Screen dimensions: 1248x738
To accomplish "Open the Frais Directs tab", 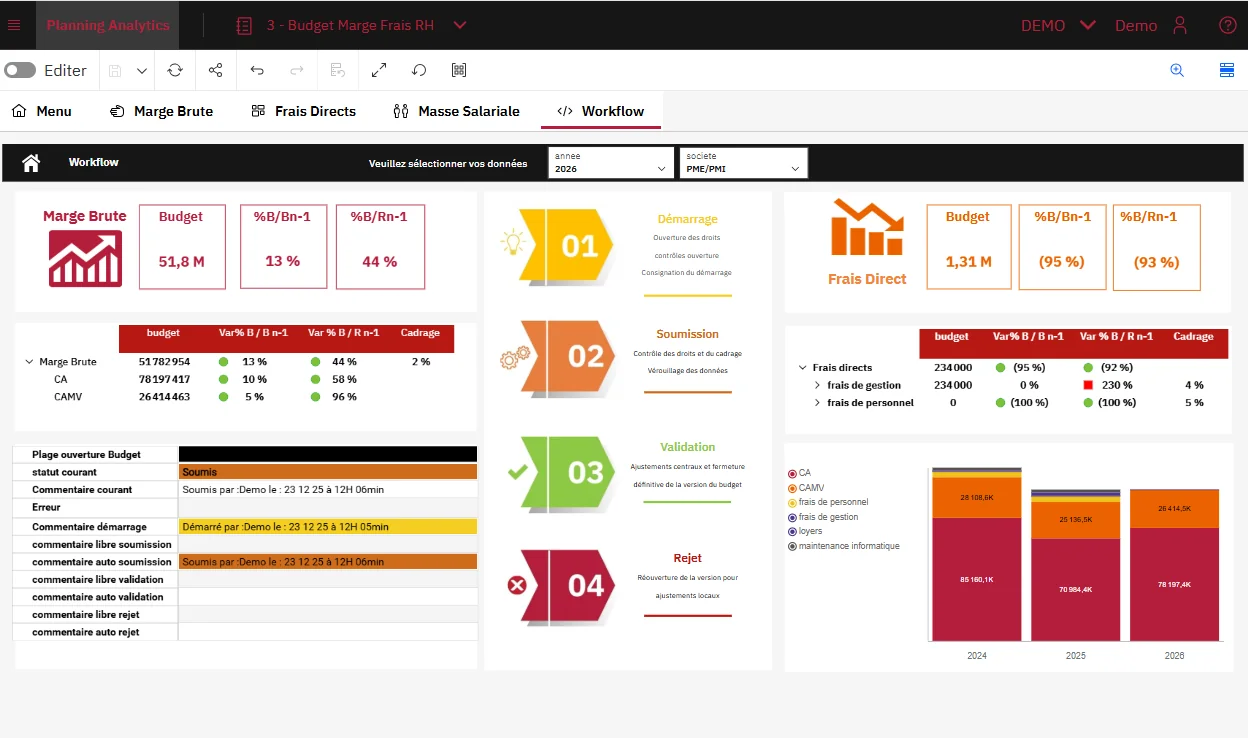I will click(x=303, y=111).
